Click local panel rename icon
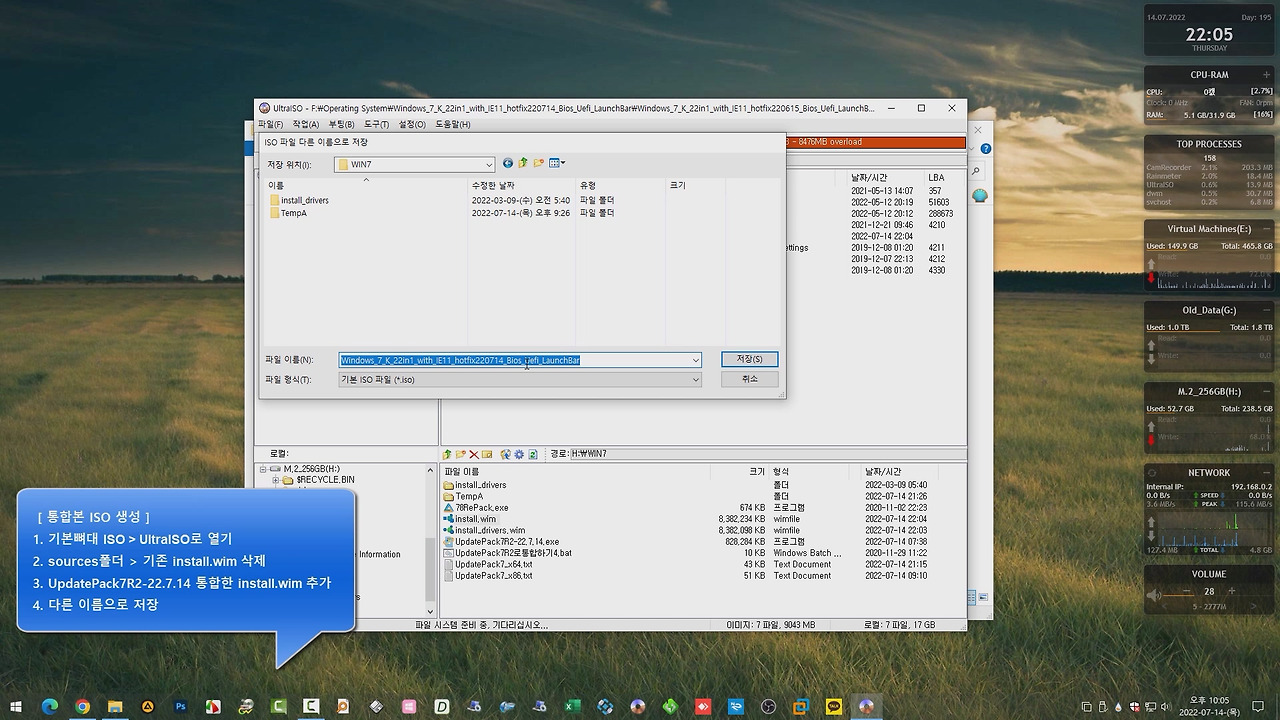Image resolution: width=1280 pixels, height=720 pixels. point(487,454)
